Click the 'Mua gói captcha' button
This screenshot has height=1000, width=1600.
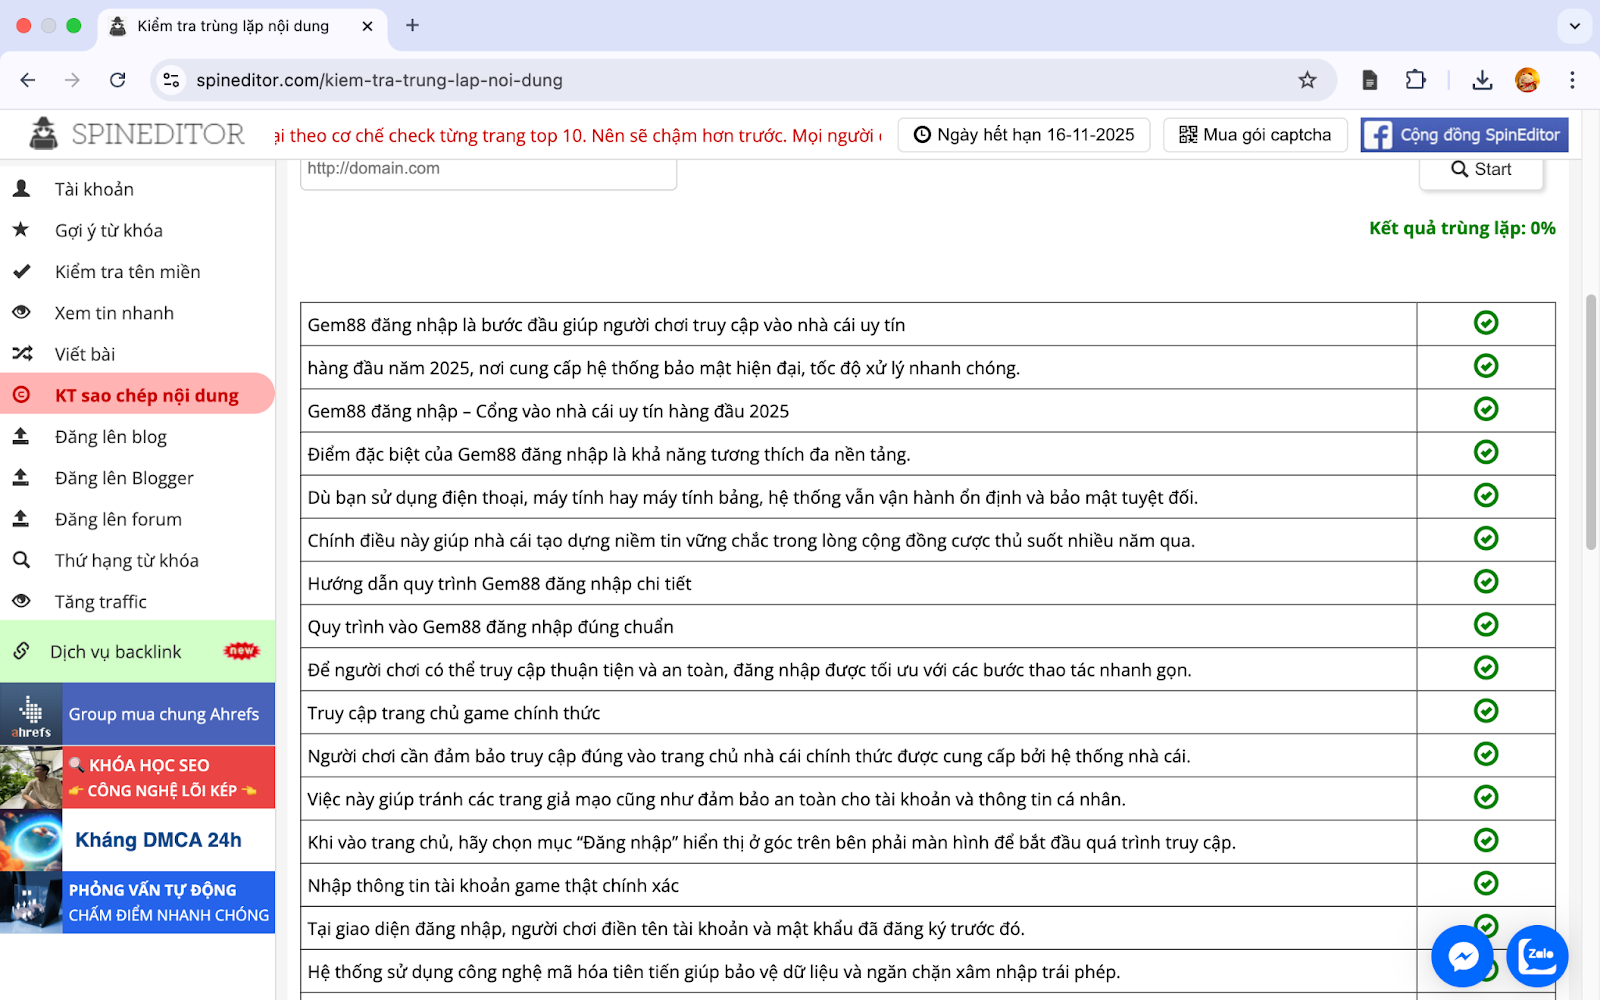(1255, 135)
